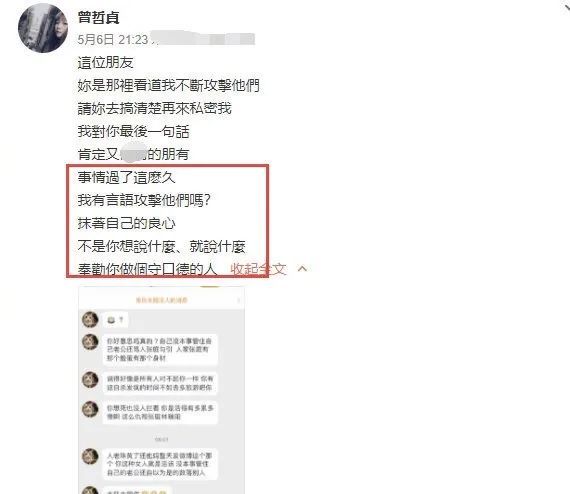Click the cat avatar beside the emoji message
Image resolution: width=570 pixels, height=494 pixels.
tap(90, 320)
